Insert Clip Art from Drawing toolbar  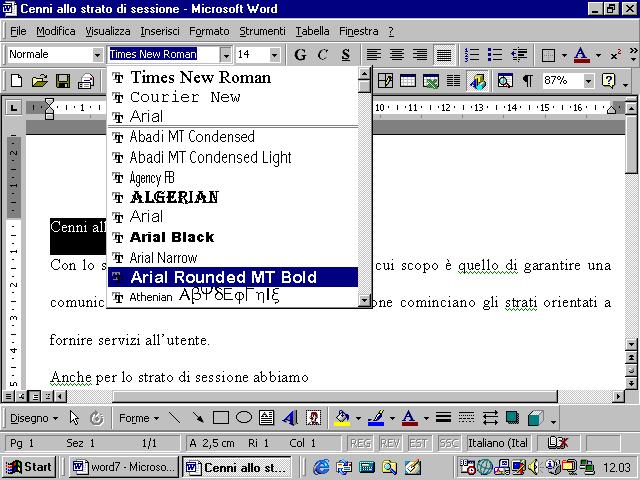tap(313, 418)
